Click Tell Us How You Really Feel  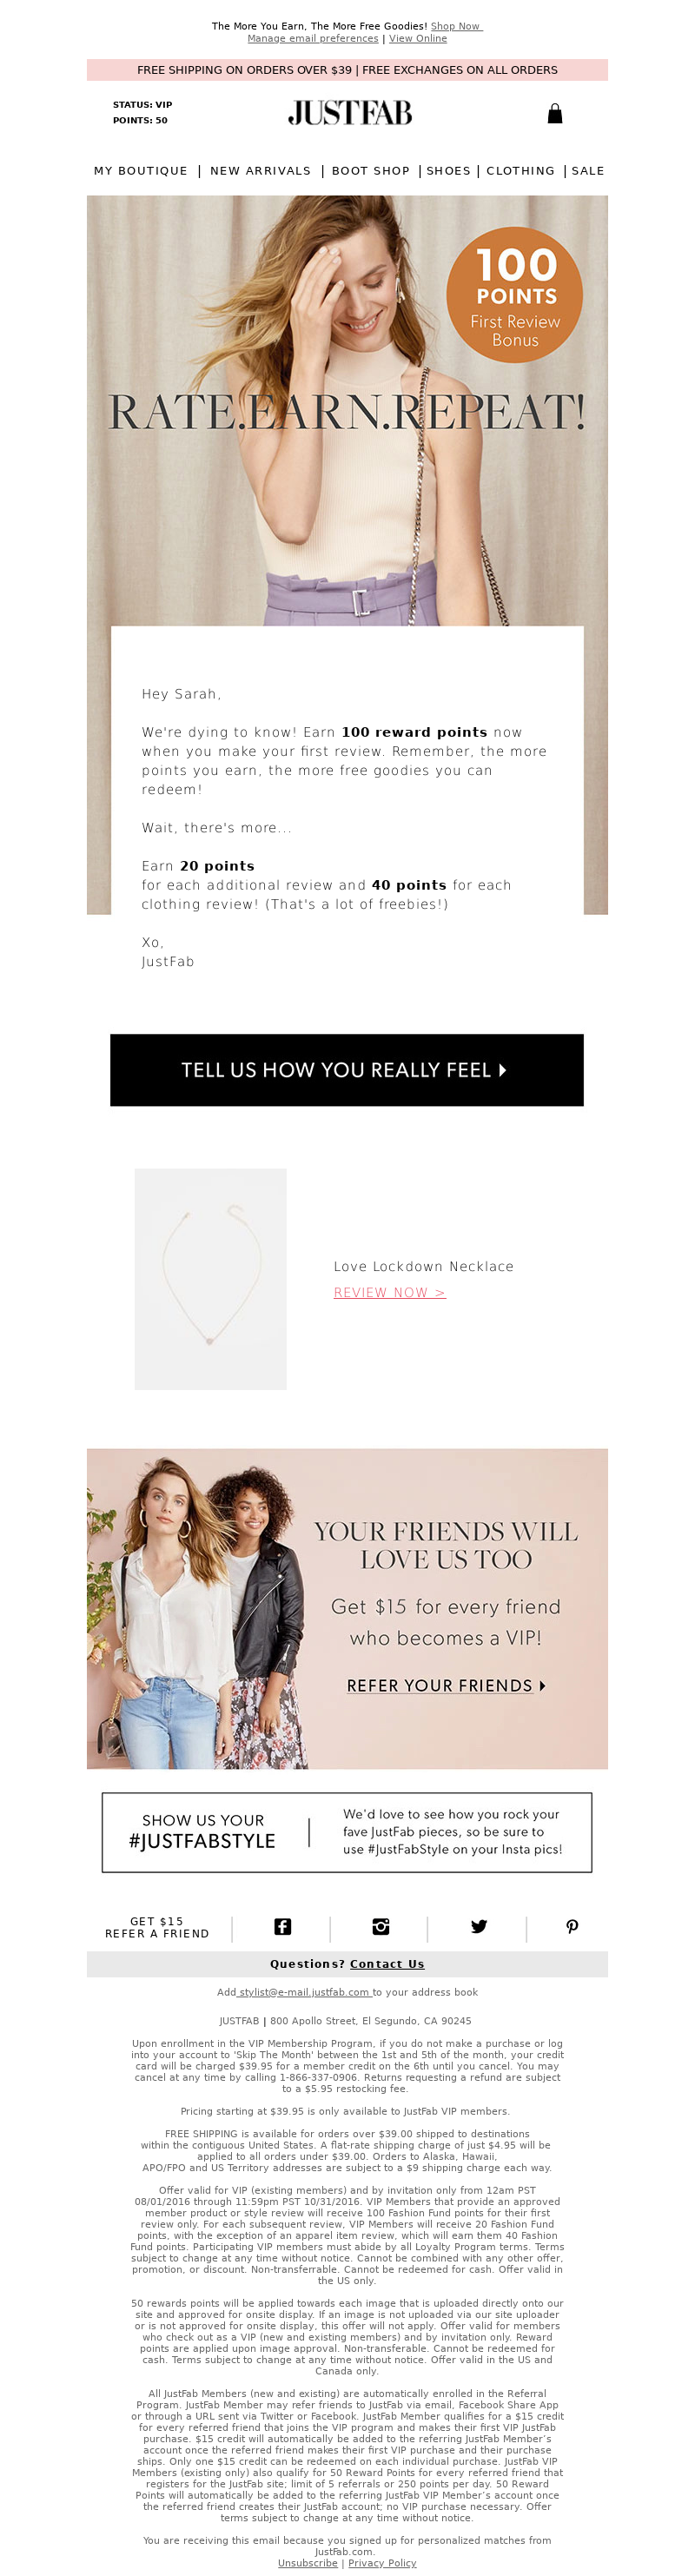click(x=347, y=1070)
